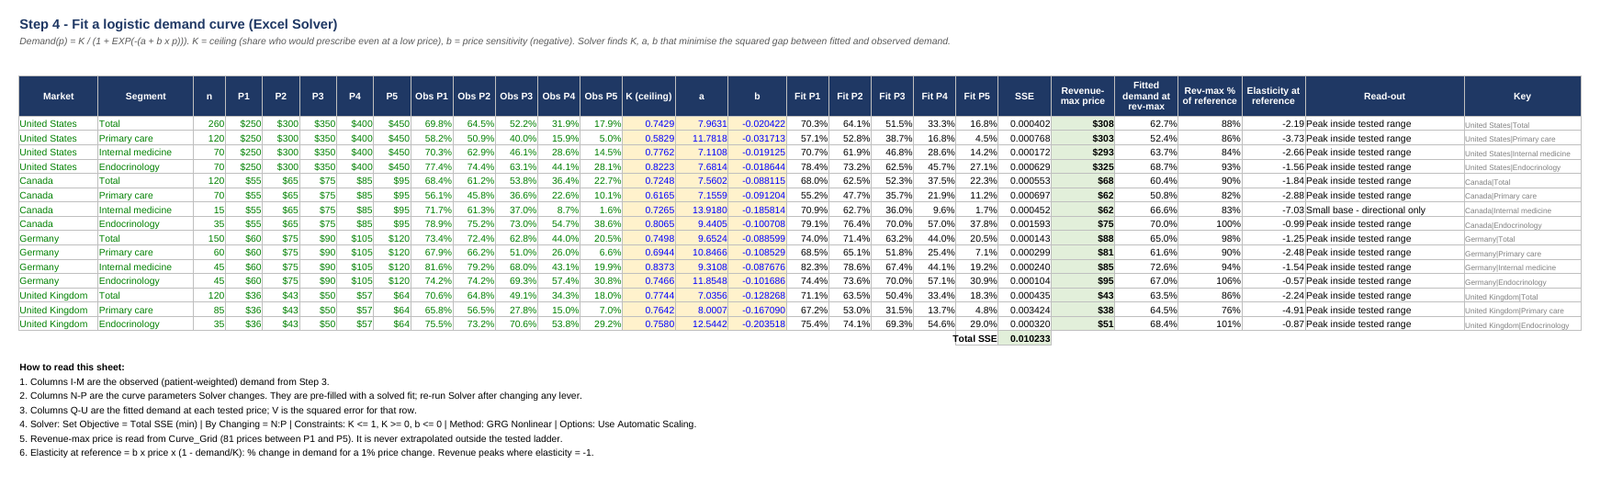Select note 4 about Solver Set Objective

point(358,424)
